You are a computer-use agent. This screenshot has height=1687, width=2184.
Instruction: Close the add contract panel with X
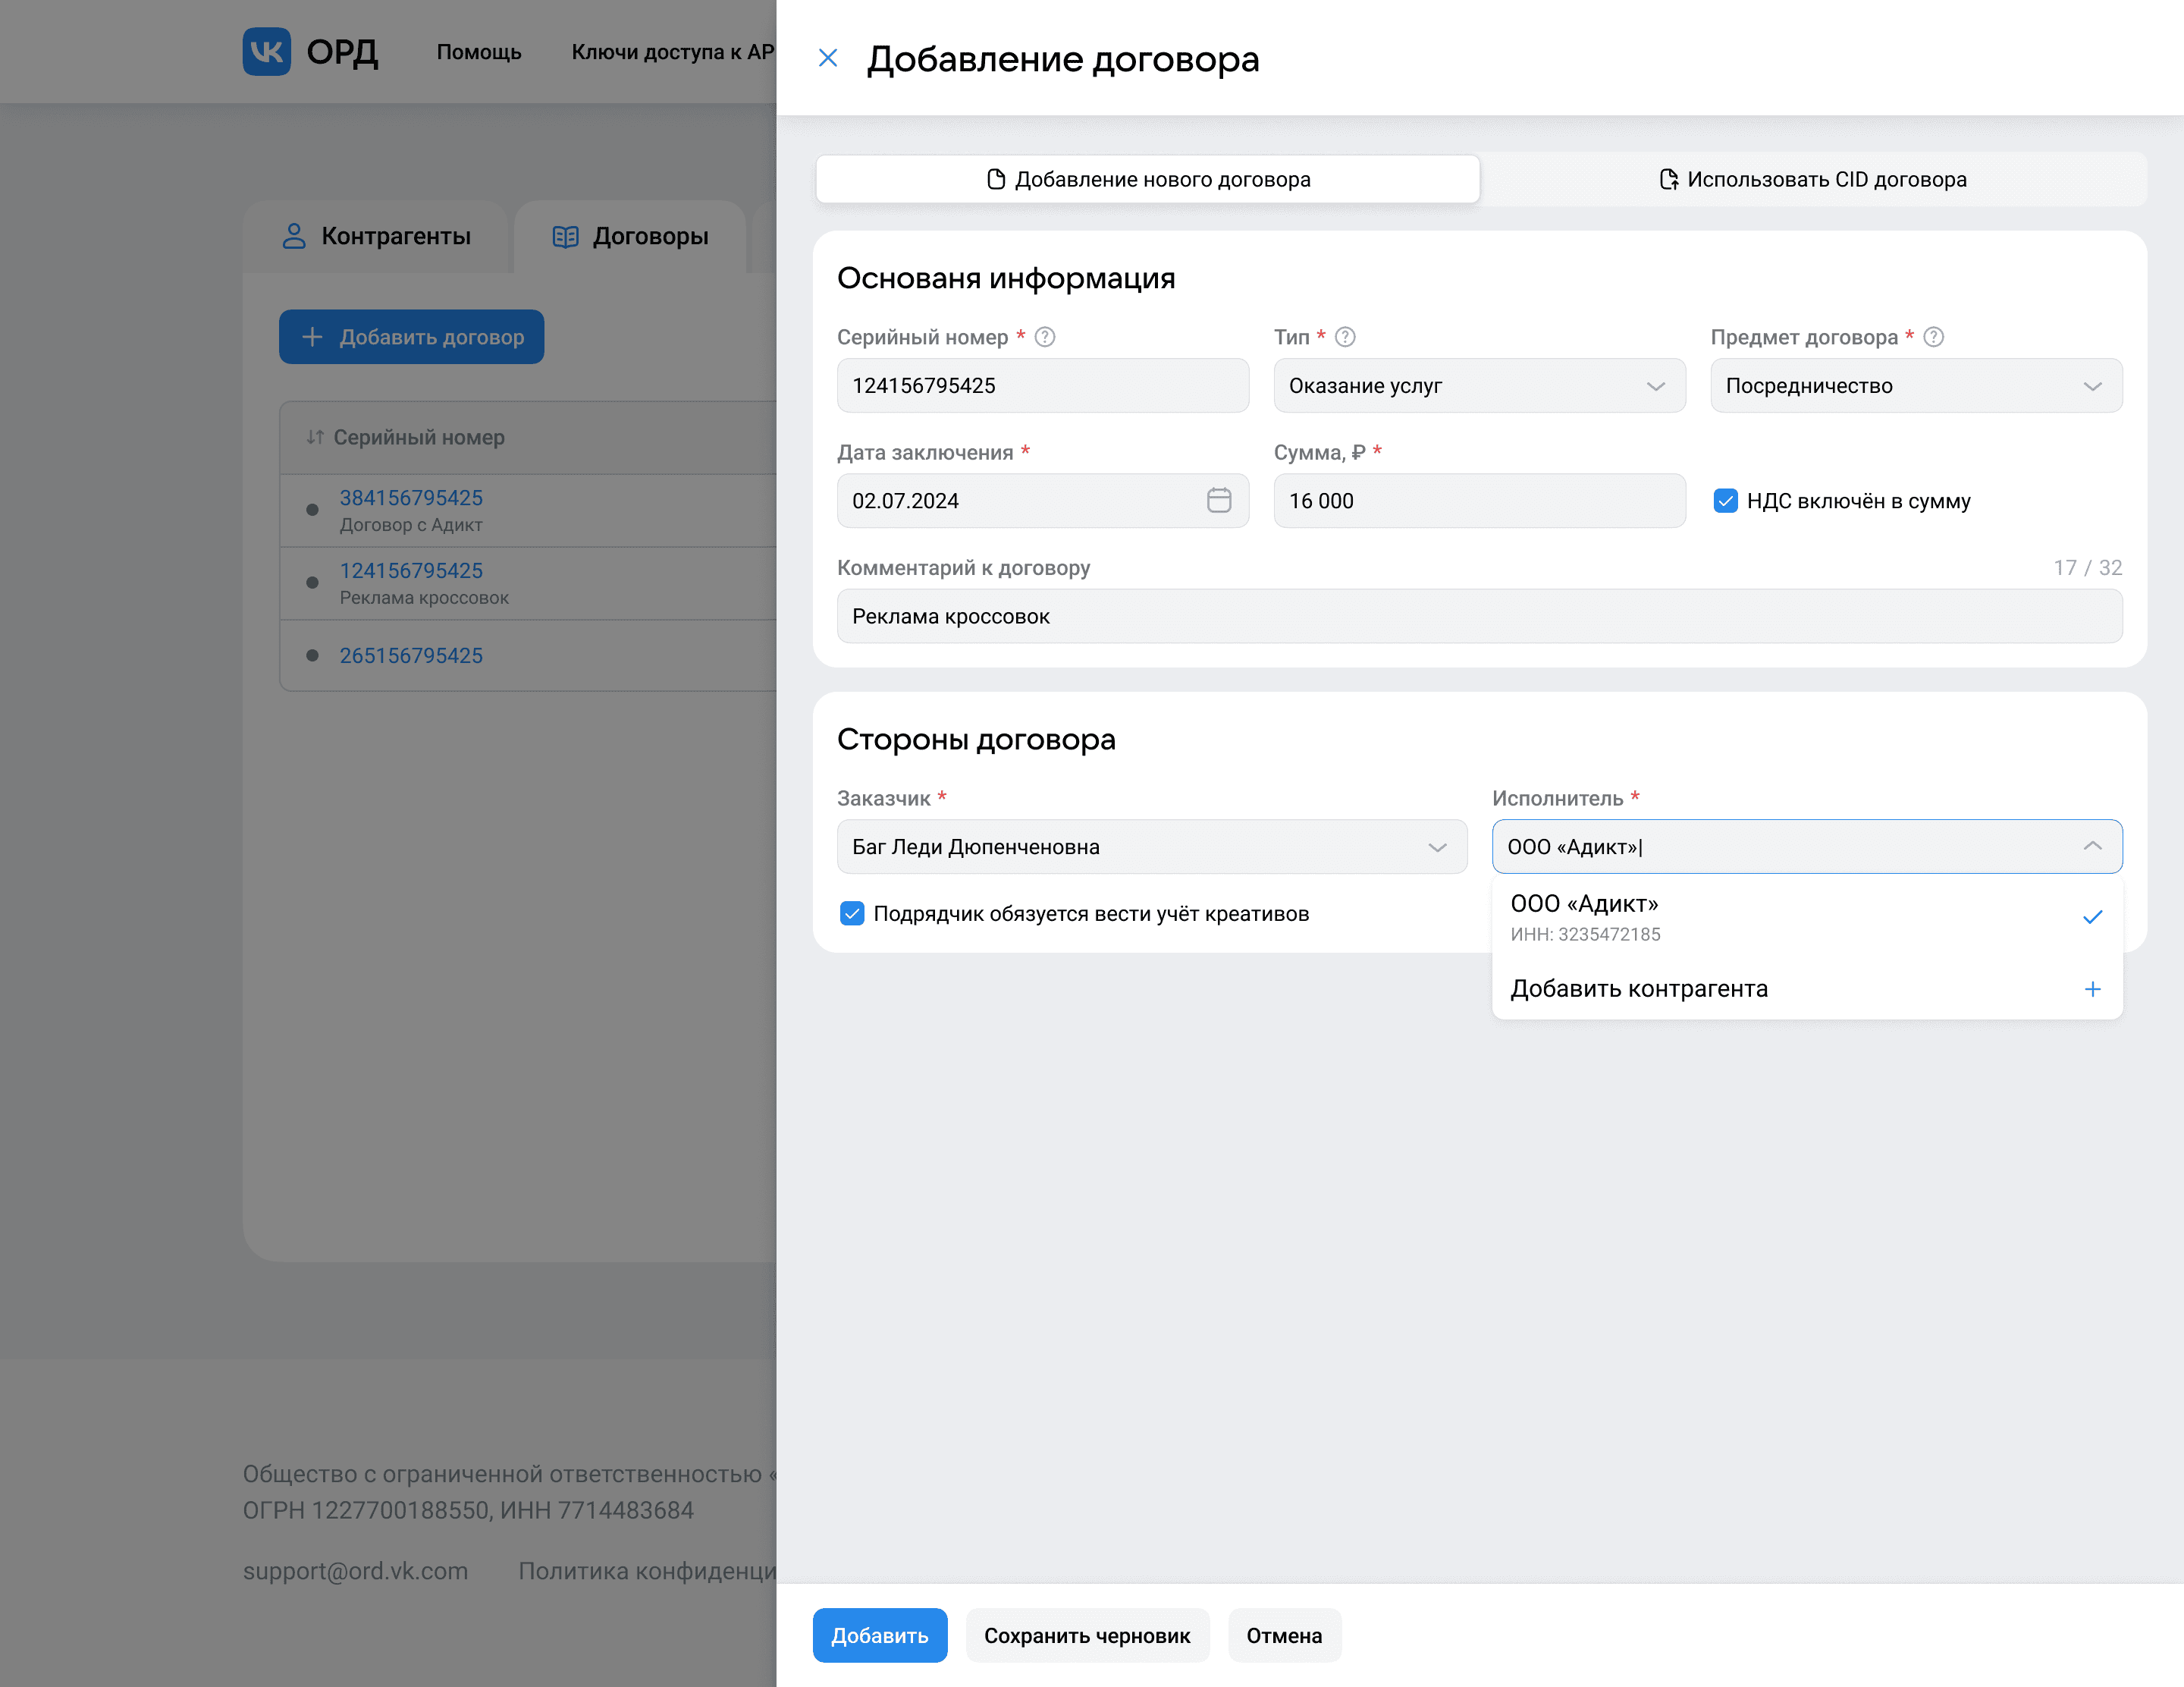[x=828, y=58]
